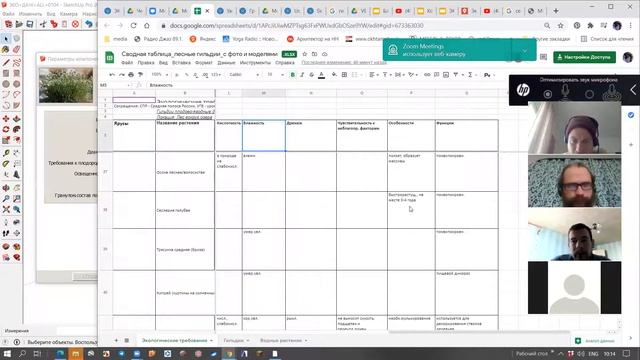Open the font family dropdown
Screen dimensions: 640x360
coord(244,75)
